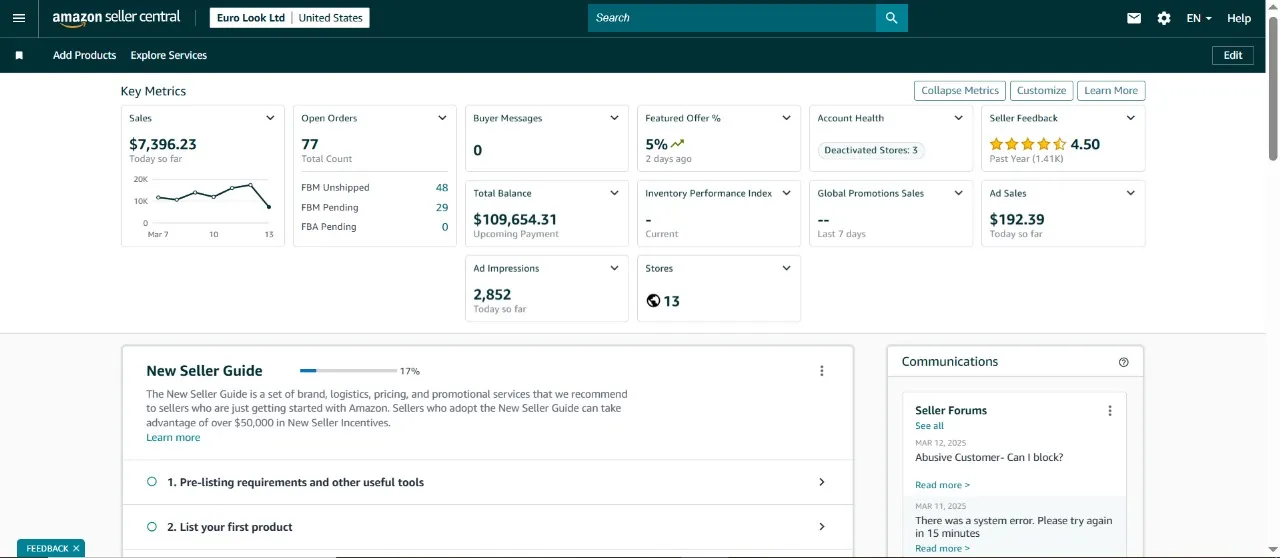Click the Edit button
Screen dimensions: 1280x558
click(1233, 55)
